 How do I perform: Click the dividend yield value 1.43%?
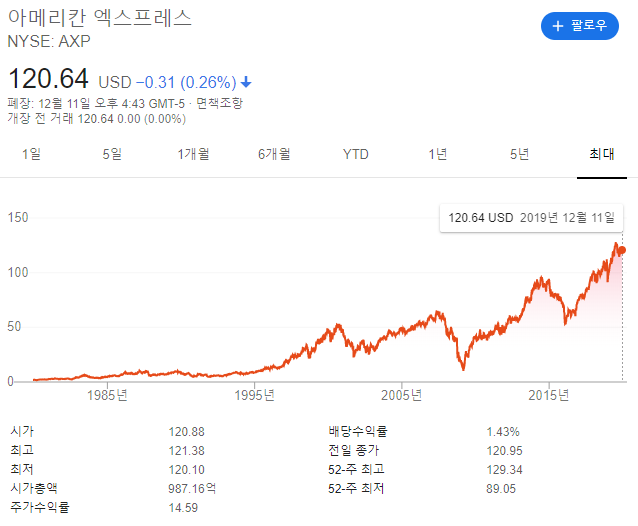coord(503,432)
